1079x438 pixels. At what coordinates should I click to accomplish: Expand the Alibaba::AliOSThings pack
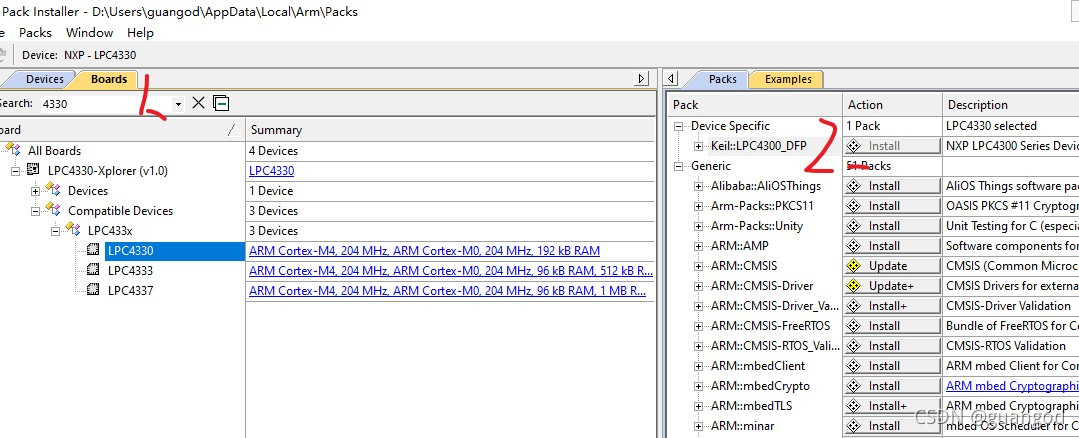(x=698, y=186)
